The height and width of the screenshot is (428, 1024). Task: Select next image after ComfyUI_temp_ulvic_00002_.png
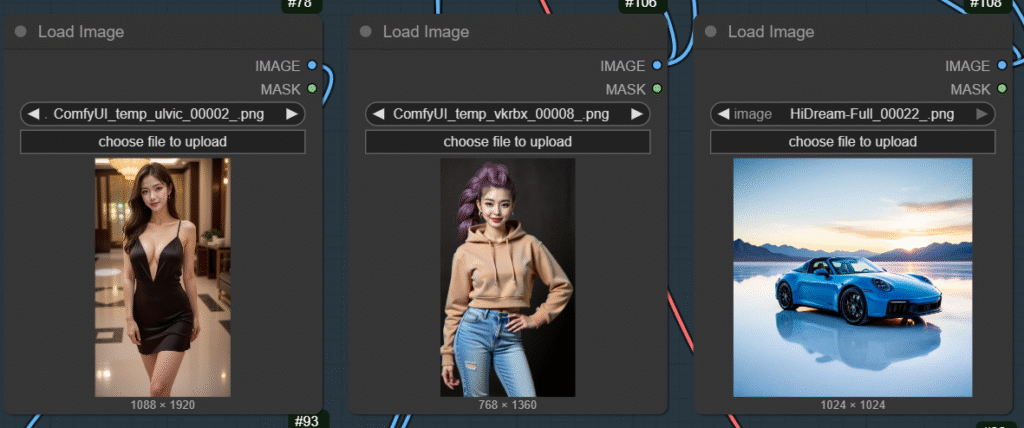[x=292, y=114]
